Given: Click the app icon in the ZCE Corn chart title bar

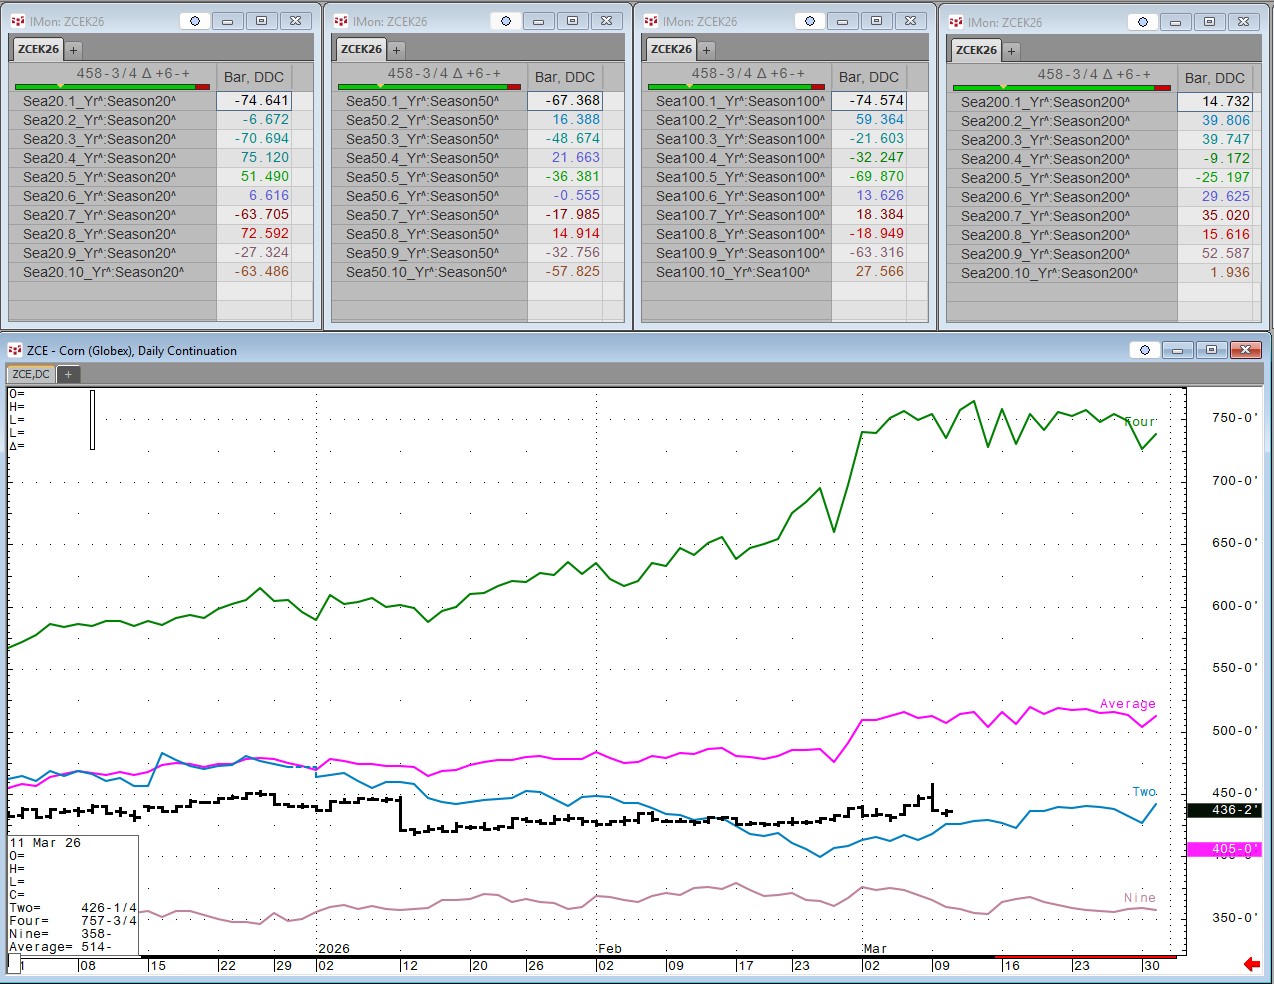Looking at the screenshot, I should (15, 350).
